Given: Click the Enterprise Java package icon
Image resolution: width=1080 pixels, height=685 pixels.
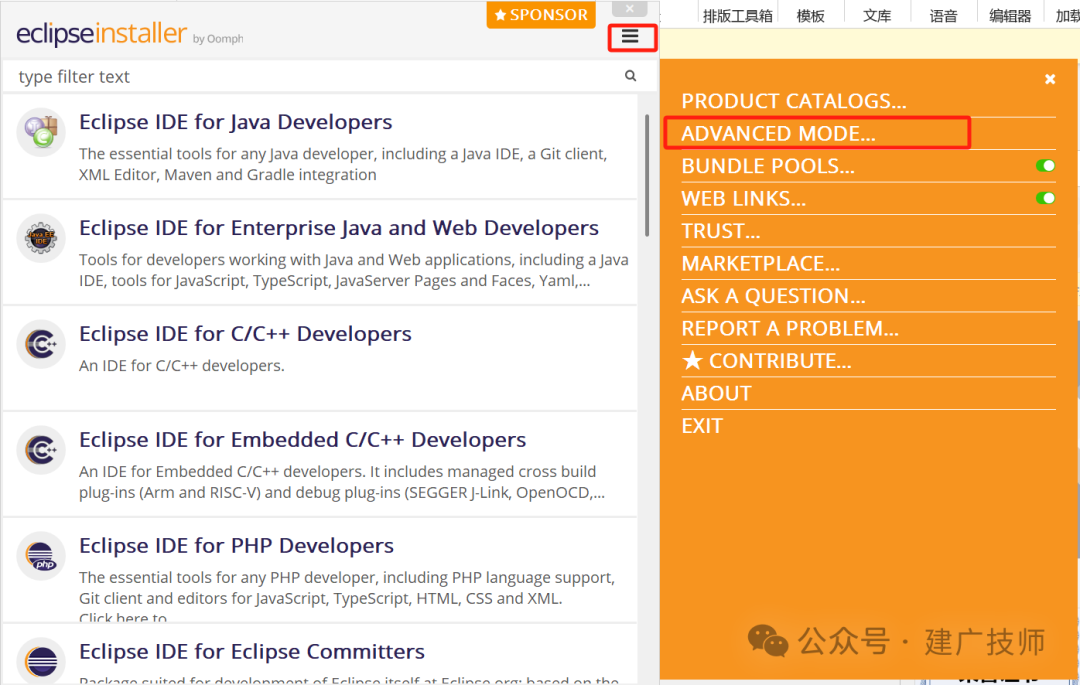Looking at the screenshot, I should point(41,238).
